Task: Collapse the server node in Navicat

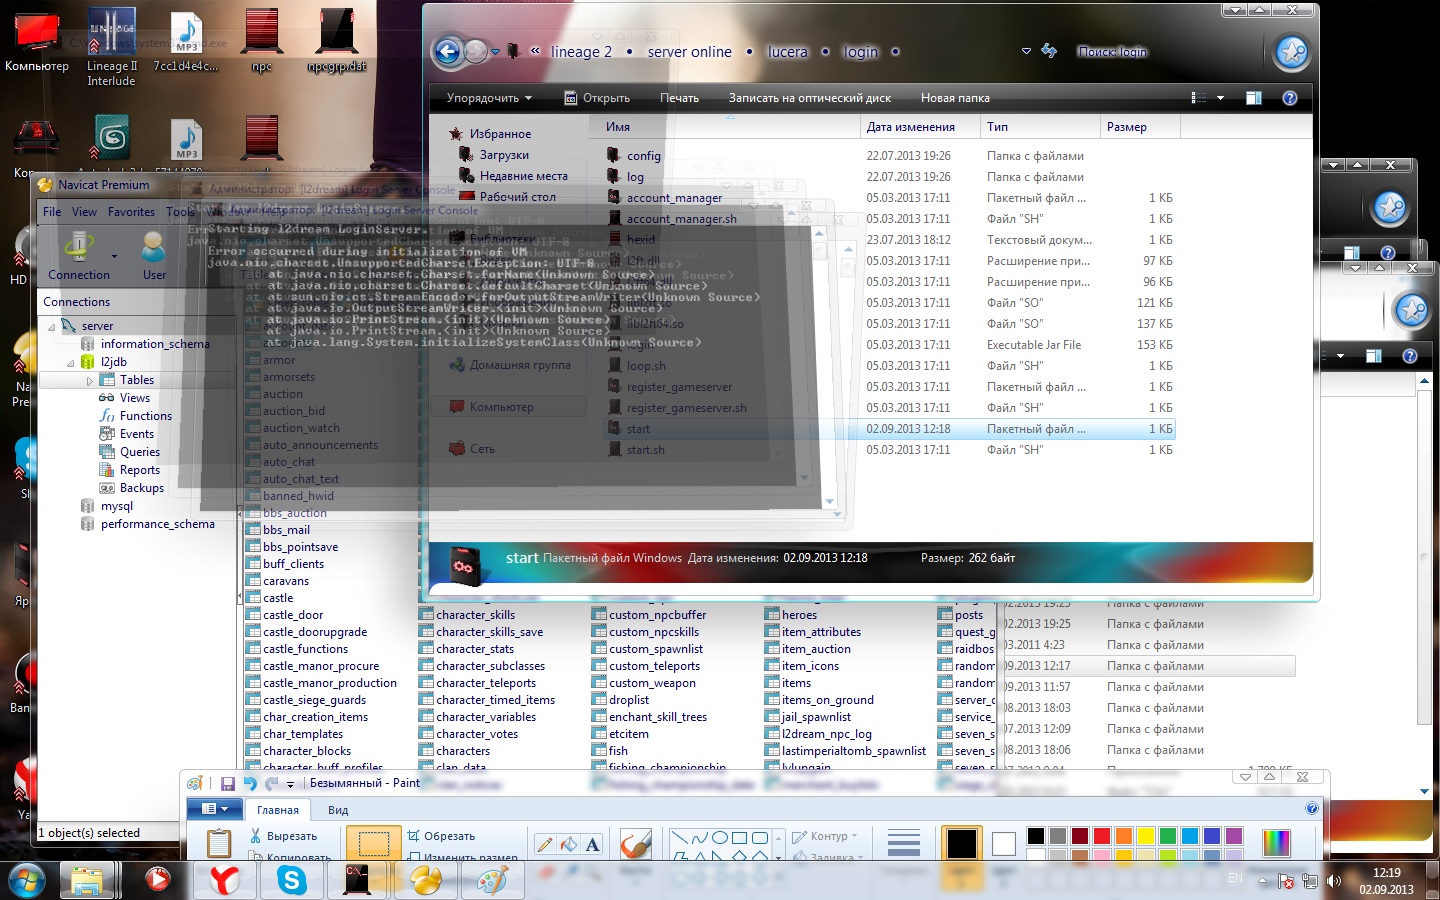Action: pos(52,327)
